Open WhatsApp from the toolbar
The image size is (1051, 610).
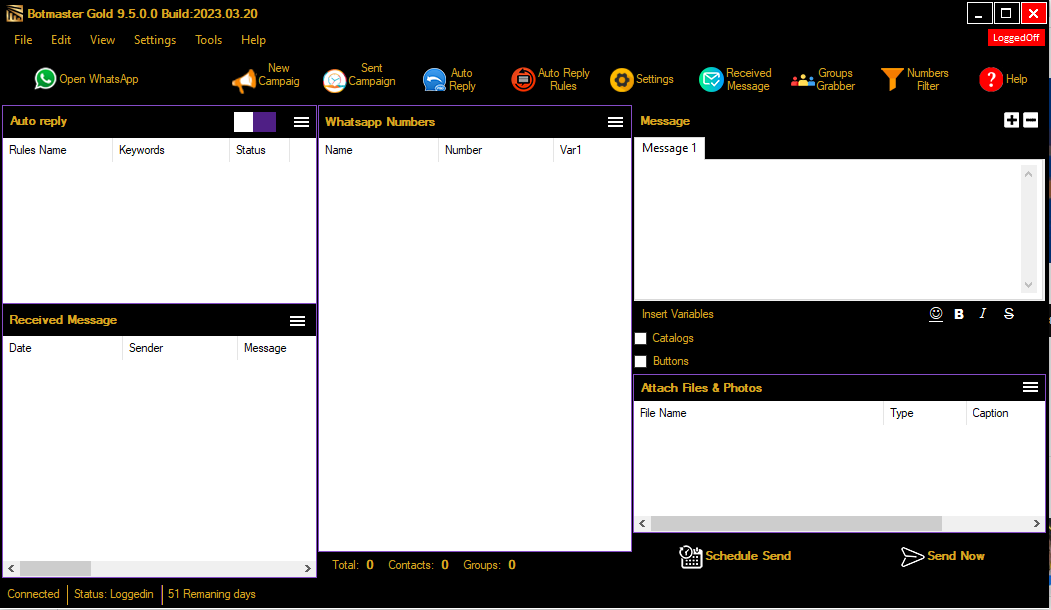(x=86, y=78)
